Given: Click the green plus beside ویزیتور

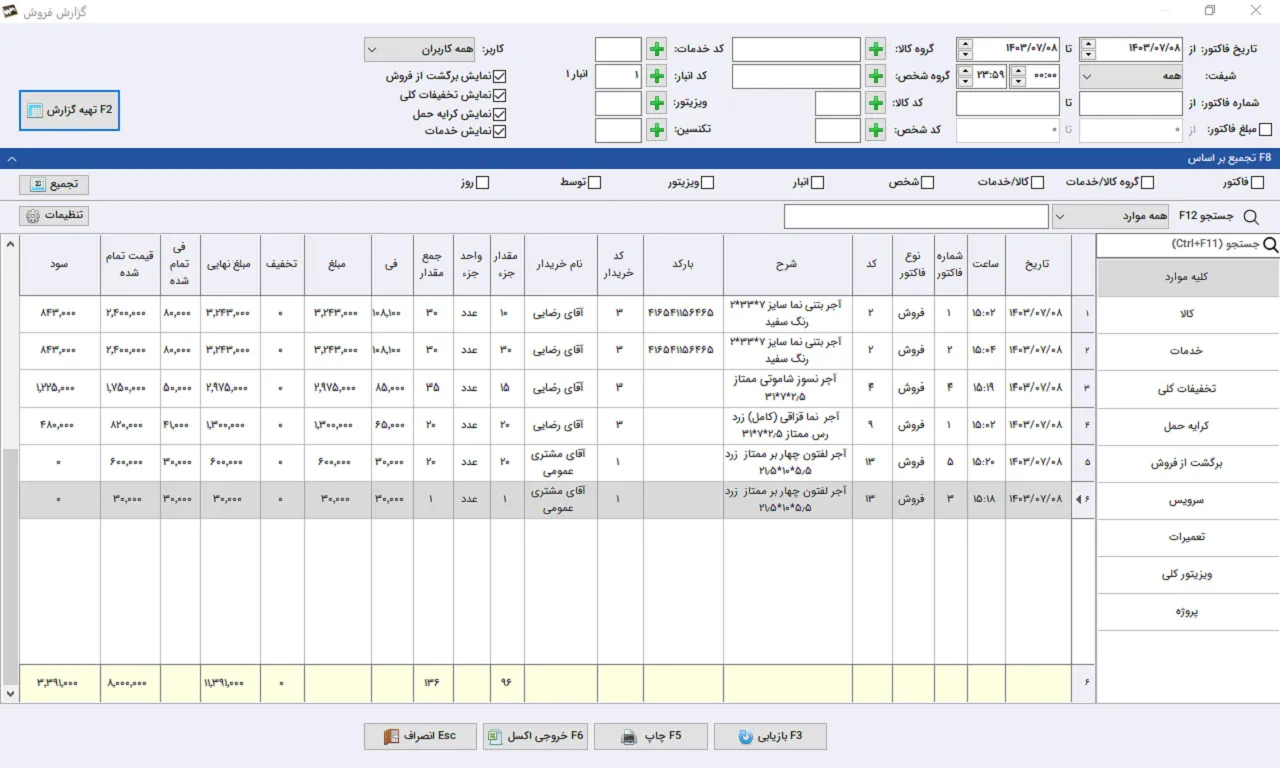Looking at the screenshot, I should pos(656,103).
